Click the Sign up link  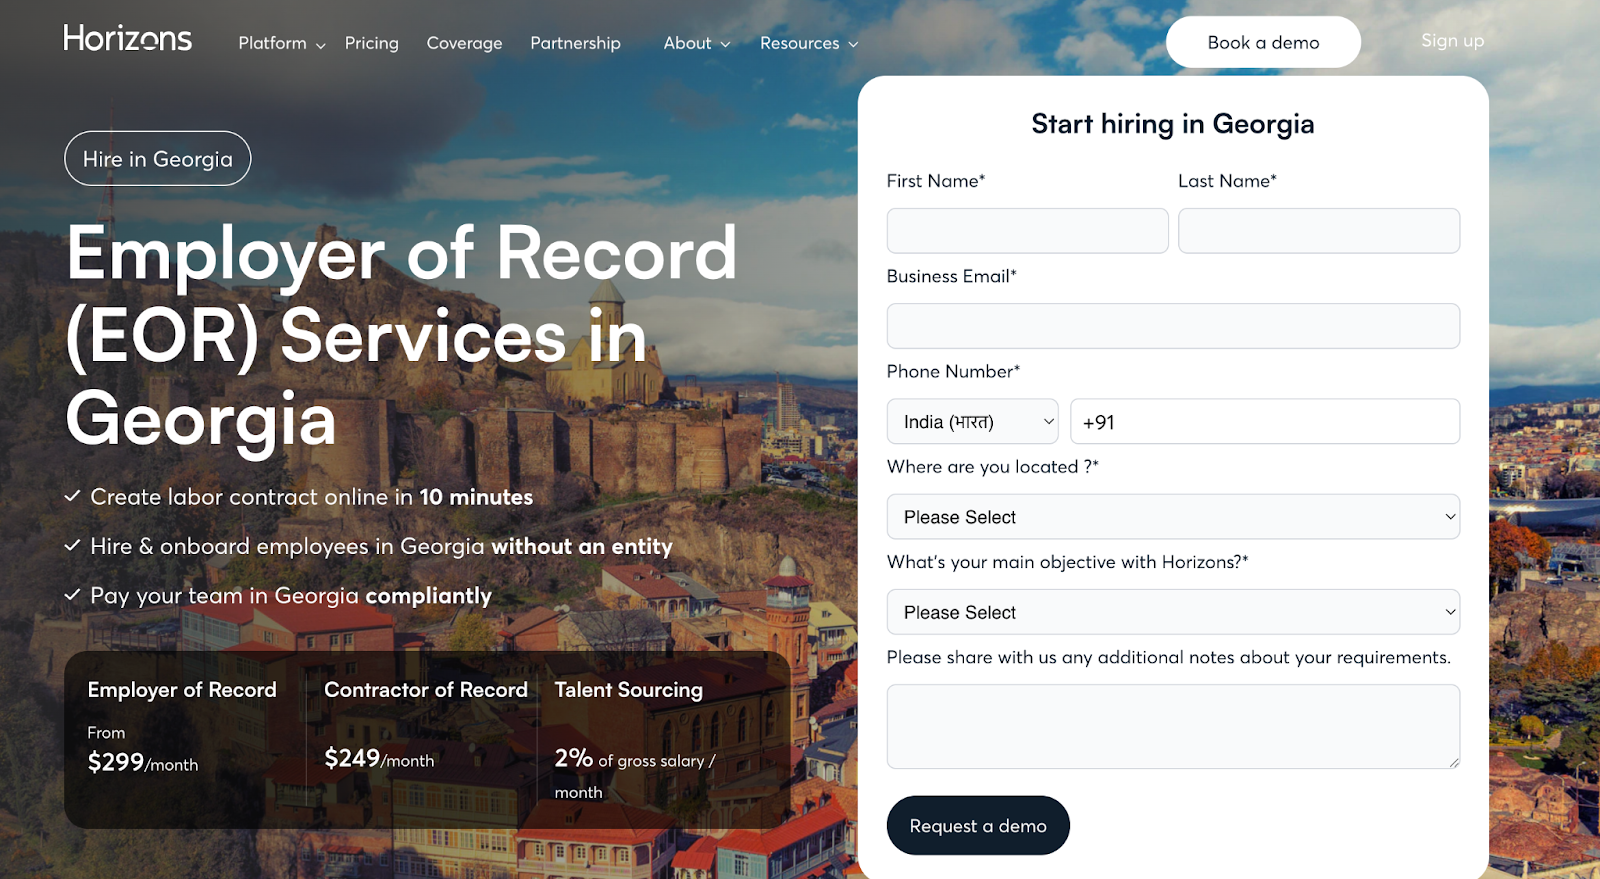coord(1452,40)
